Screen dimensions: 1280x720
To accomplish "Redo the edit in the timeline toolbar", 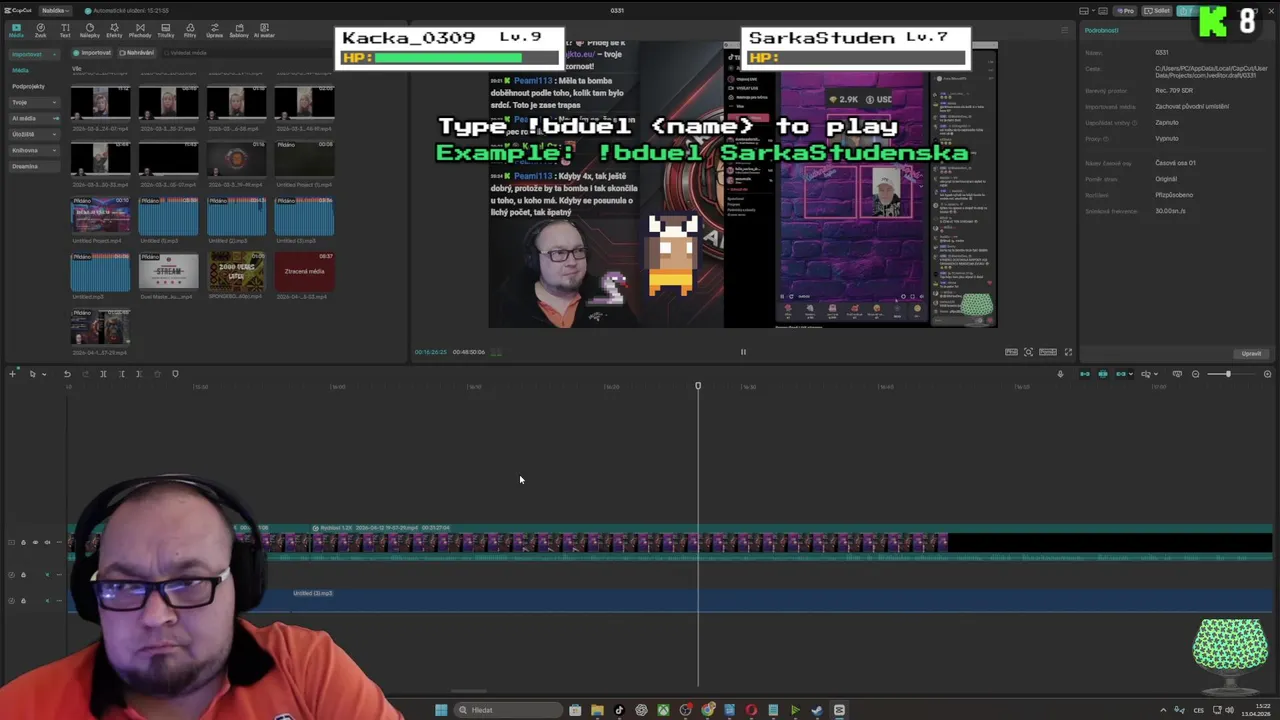I will (x=84, y=374).
